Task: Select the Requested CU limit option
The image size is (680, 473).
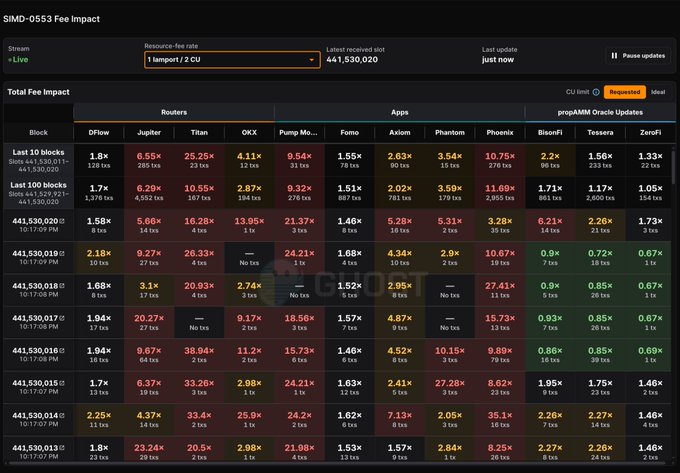Action: point(624,92)
